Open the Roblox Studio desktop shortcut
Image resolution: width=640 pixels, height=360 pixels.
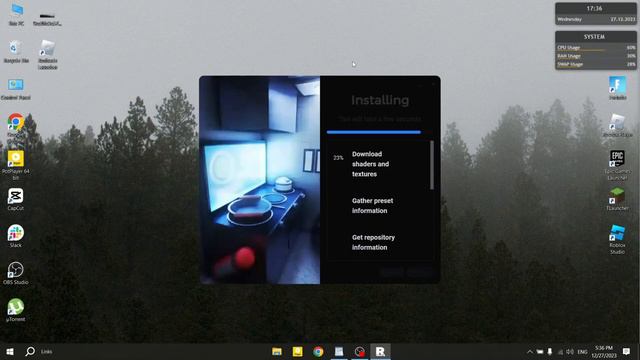click(617, 239)
